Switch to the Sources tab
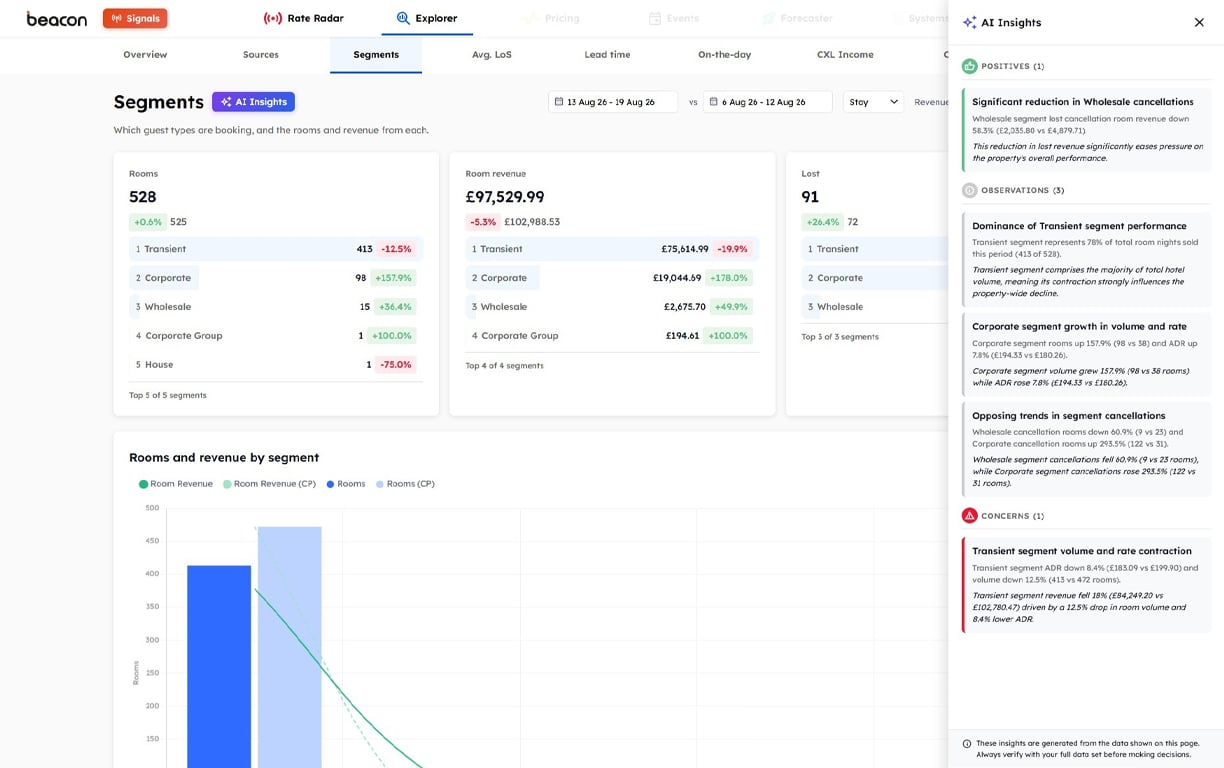 click(x=261, y=55)
